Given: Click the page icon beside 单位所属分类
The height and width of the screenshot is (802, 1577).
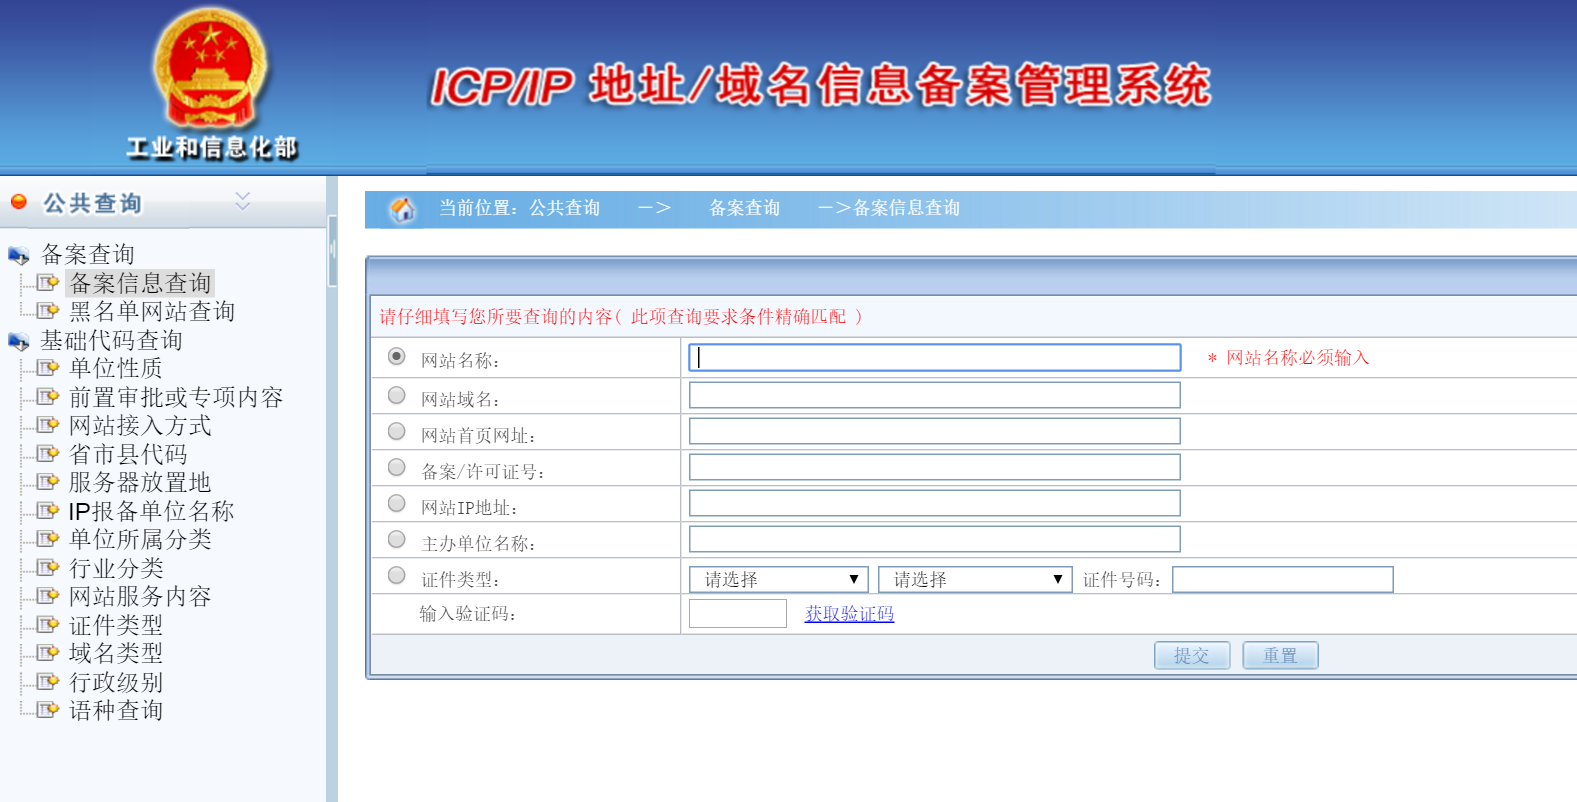Looking at the screenshot, I should (48, 539).
